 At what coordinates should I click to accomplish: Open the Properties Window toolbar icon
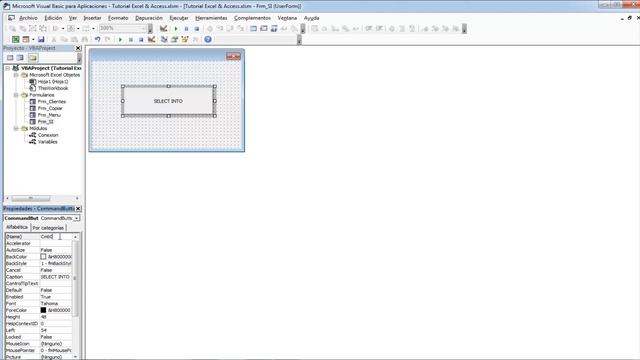[x=174, y=39]
